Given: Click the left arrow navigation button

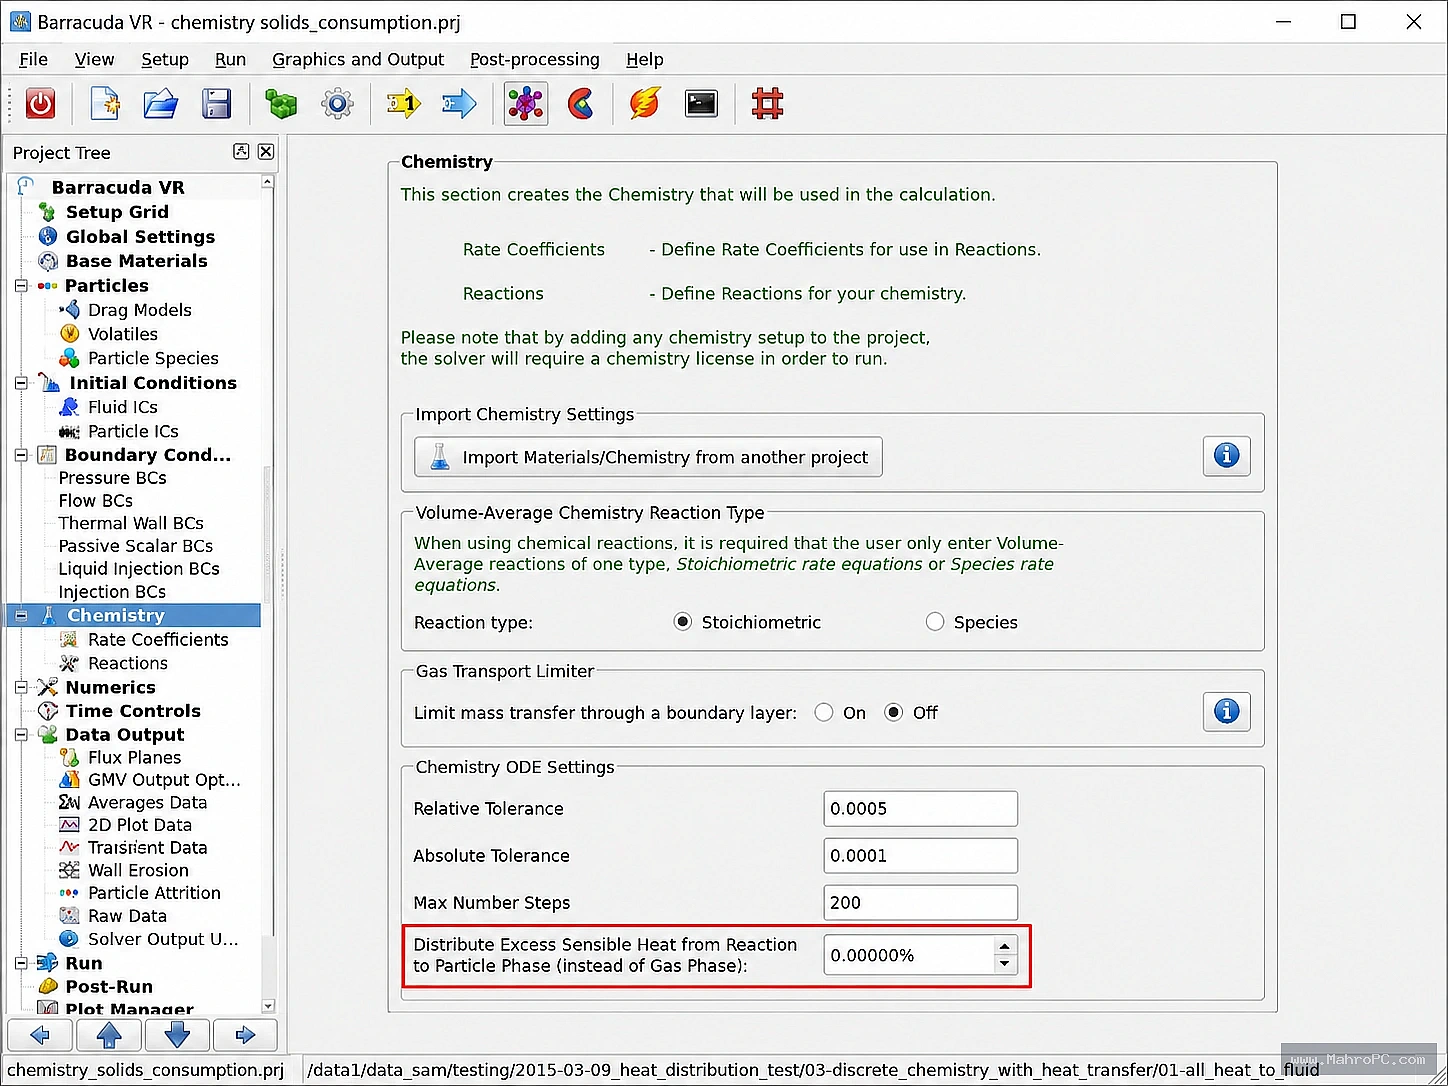Looking at the screenshot, I should (40, 1035).
